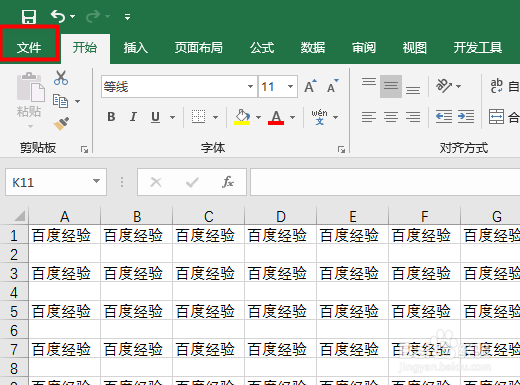Click inside the formula bar input
Screen dimensions: 520x385
(385, 182)
